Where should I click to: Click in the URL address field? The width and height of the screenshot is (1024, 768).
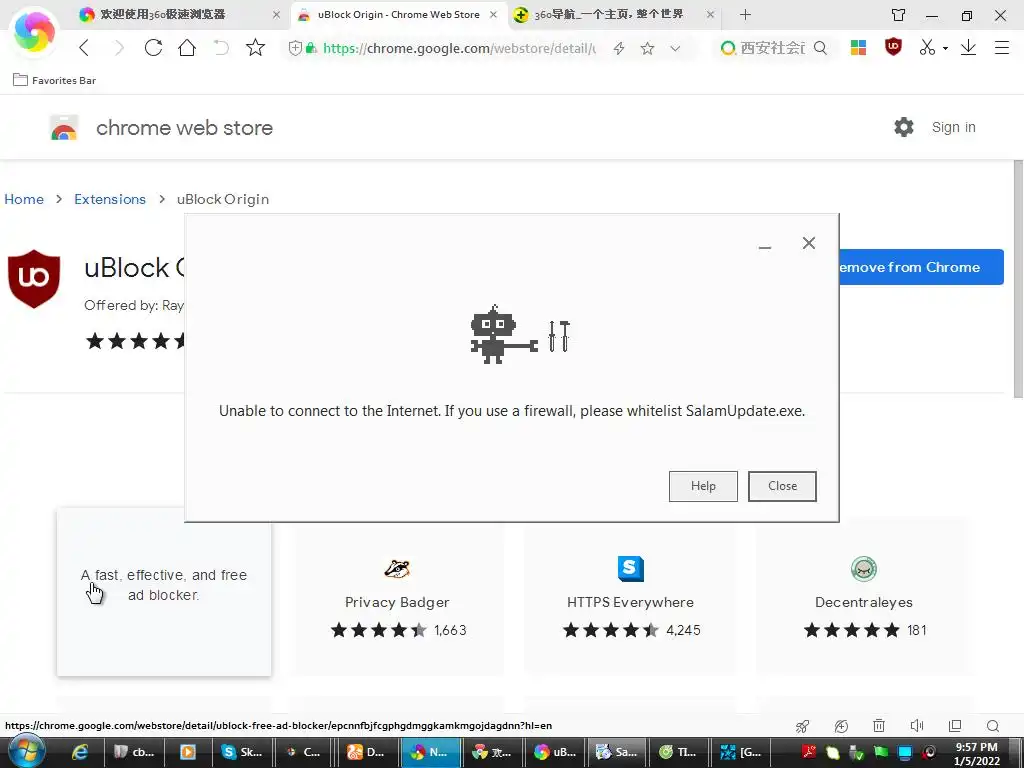click(x=459, y=48)
